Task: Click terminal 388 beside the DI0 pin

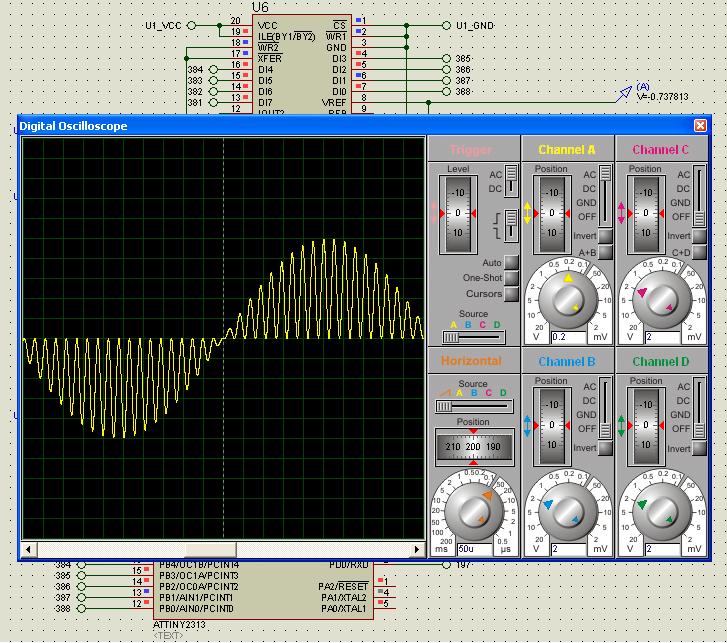Action: 446,92
